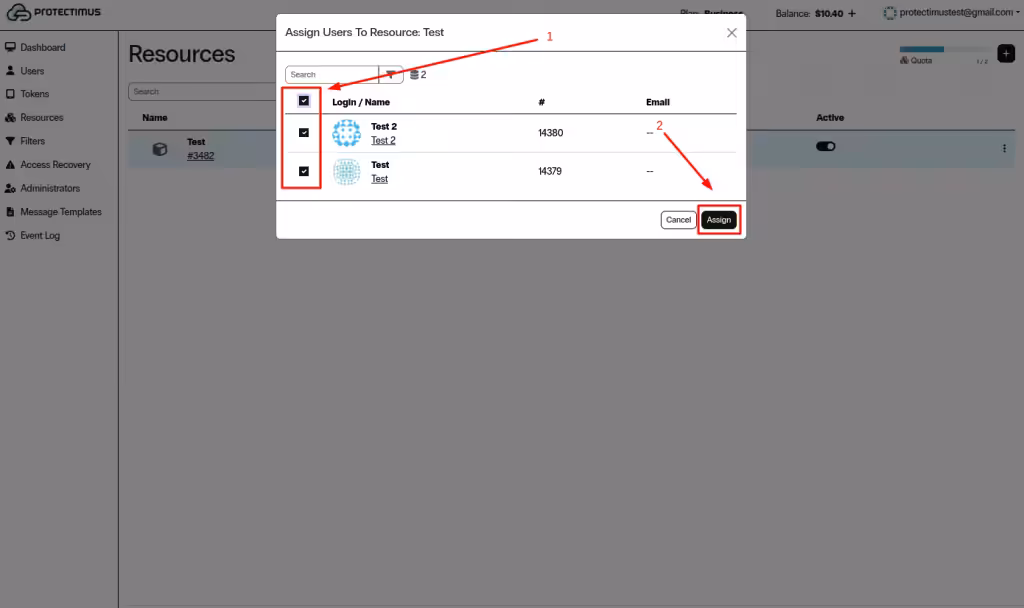The image size is (1024, 608).
Task: Click the Test 2 user avatar
Action: click(346, 133)
